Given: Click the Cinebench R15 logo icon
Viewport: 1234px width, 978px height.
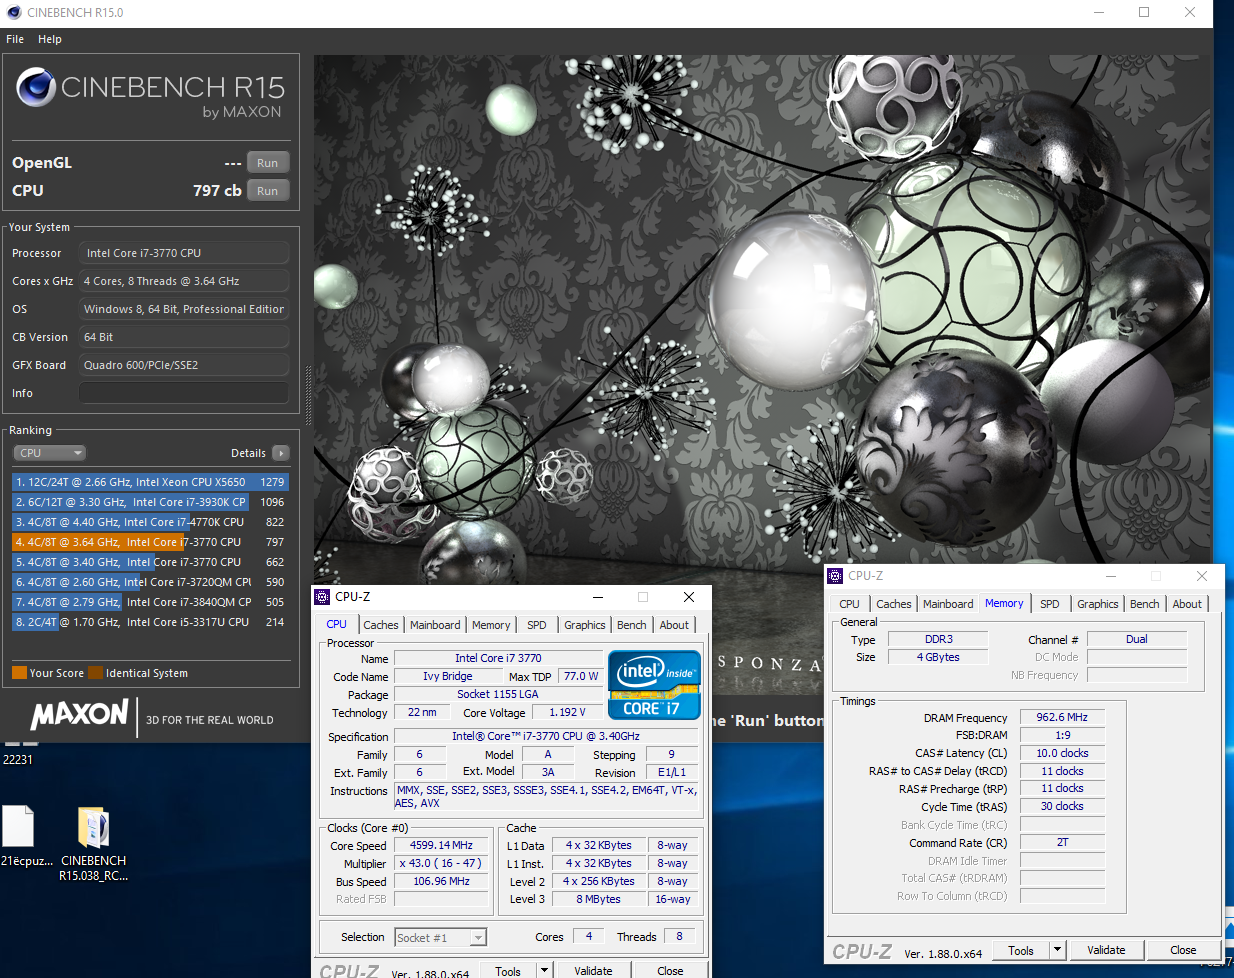Looking at the screenshot, I should click(36, 88).
